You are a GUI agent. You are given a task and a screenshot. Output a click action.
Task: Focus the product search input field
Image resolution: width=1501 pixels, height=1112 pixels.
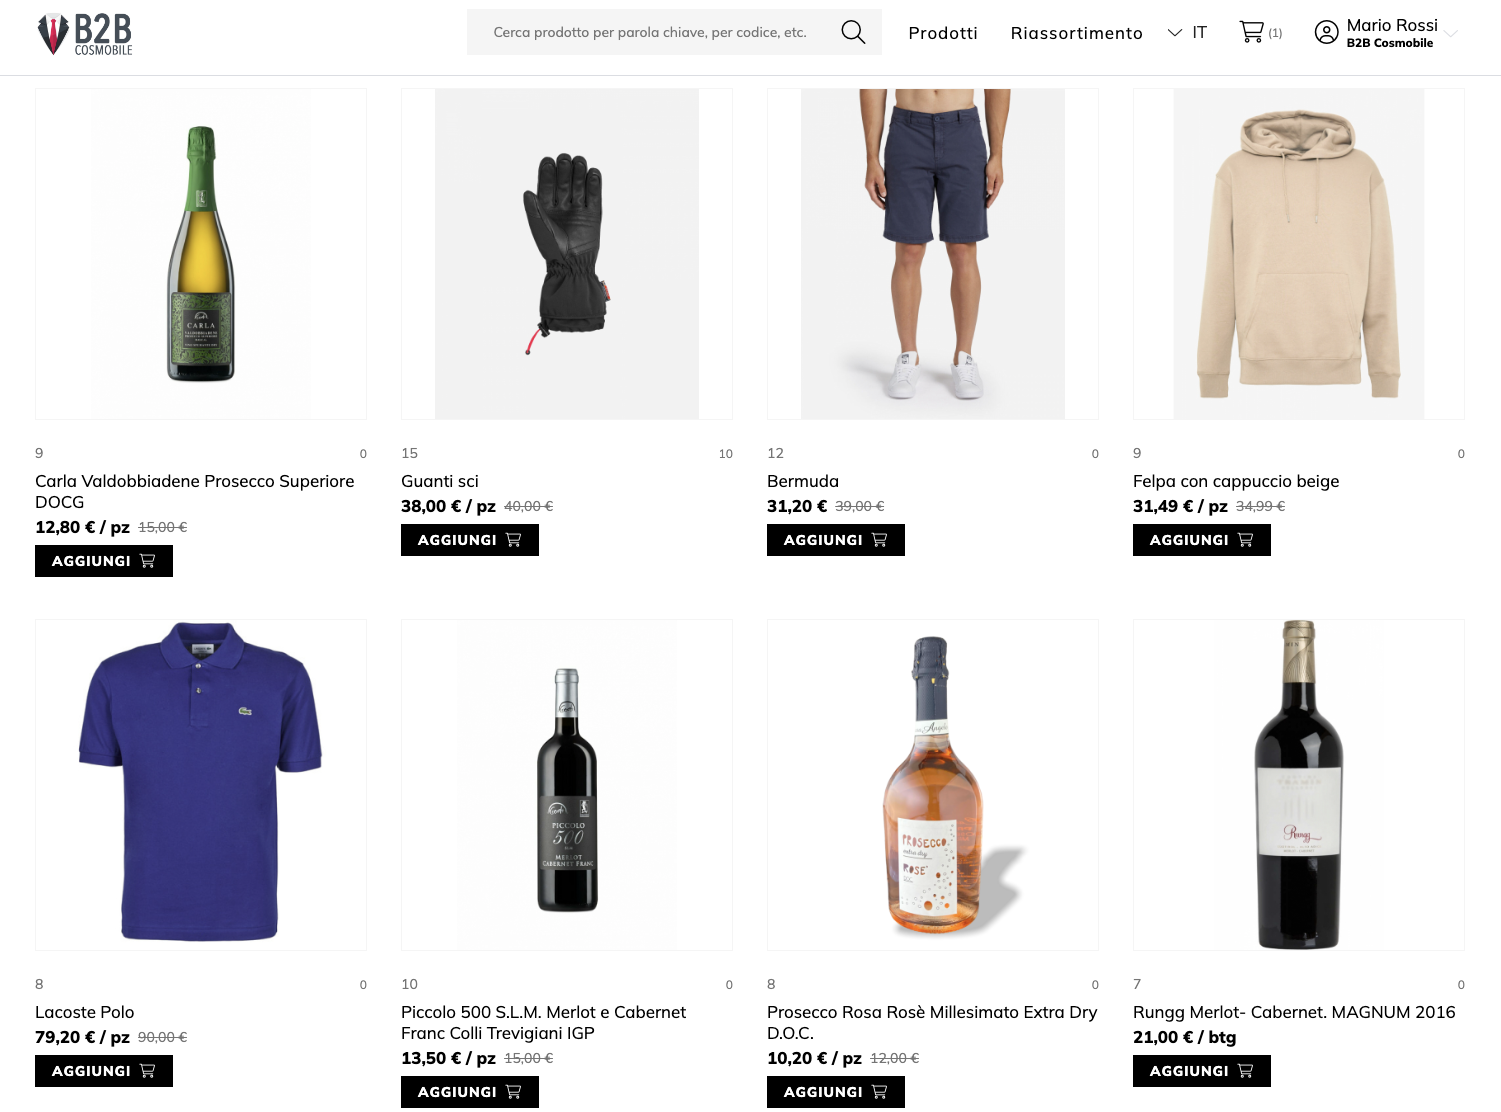(650, 32)
